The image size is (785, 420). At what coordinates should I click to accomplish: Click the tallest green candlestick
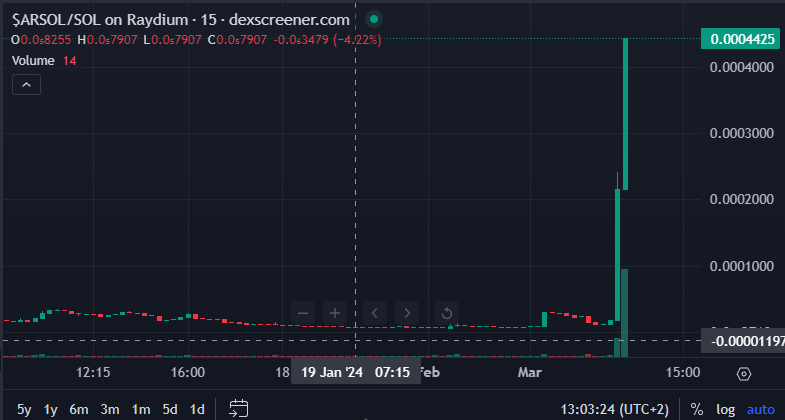tap(625, 114)
